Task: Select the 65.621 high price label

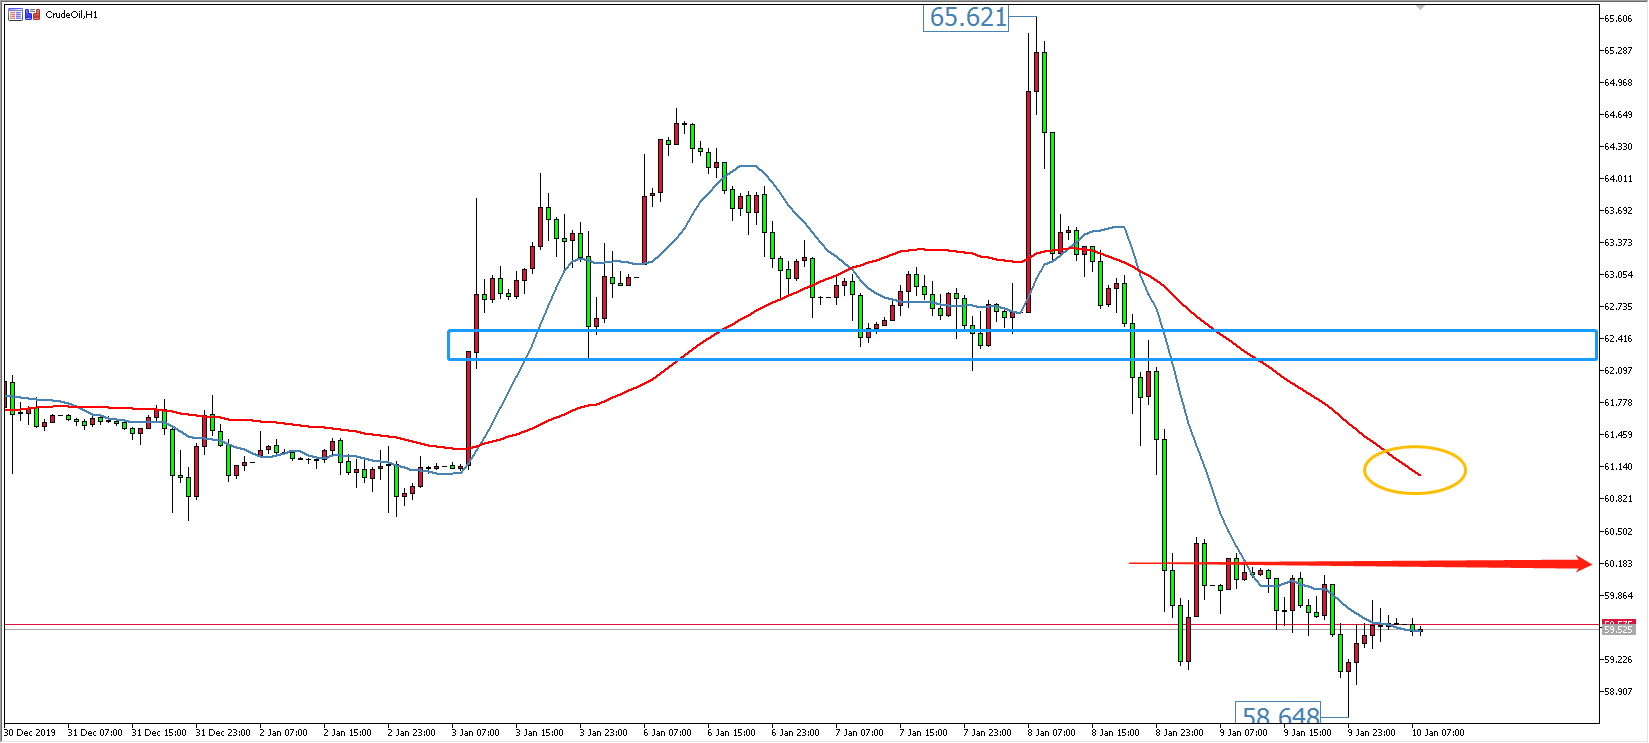Action: coord(967,17)
